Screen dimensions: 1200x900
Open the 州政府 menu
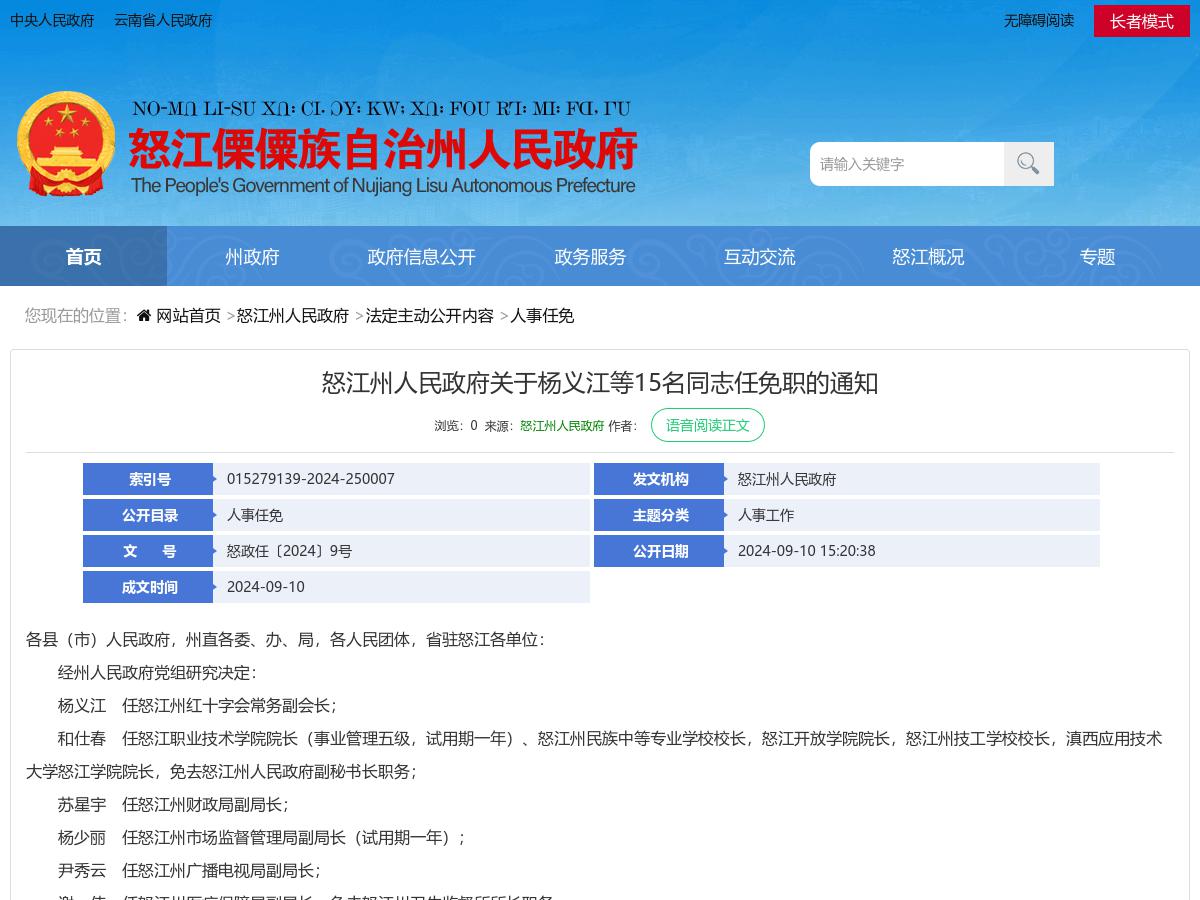(252, 256)
